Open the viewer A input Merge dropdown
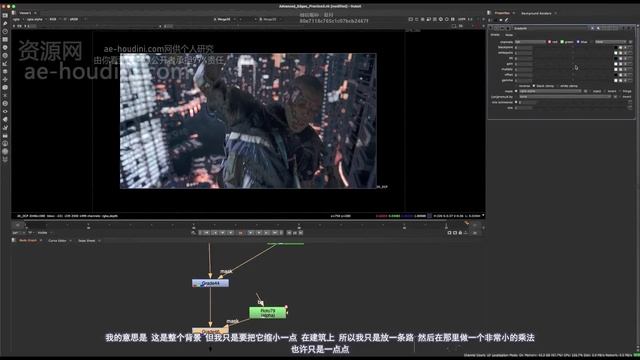This screenshot has width=640, height=360. point(225,19)
